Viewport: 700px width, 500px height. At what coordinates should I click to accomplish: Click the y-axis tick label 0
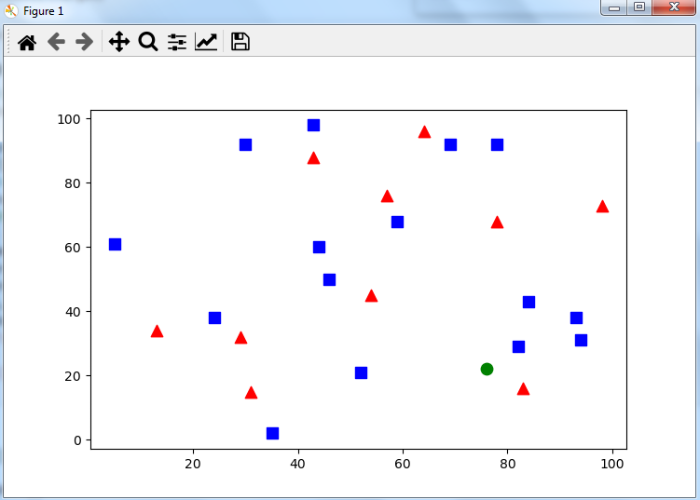(77, 441)
